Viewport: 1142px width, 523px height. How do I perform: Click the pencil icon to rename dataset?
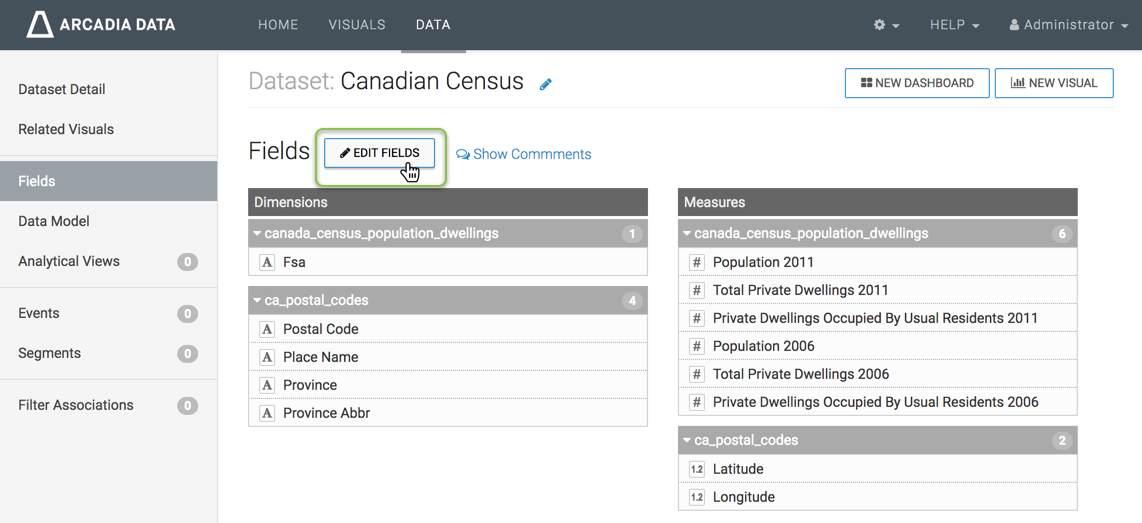tap(546, 84)
